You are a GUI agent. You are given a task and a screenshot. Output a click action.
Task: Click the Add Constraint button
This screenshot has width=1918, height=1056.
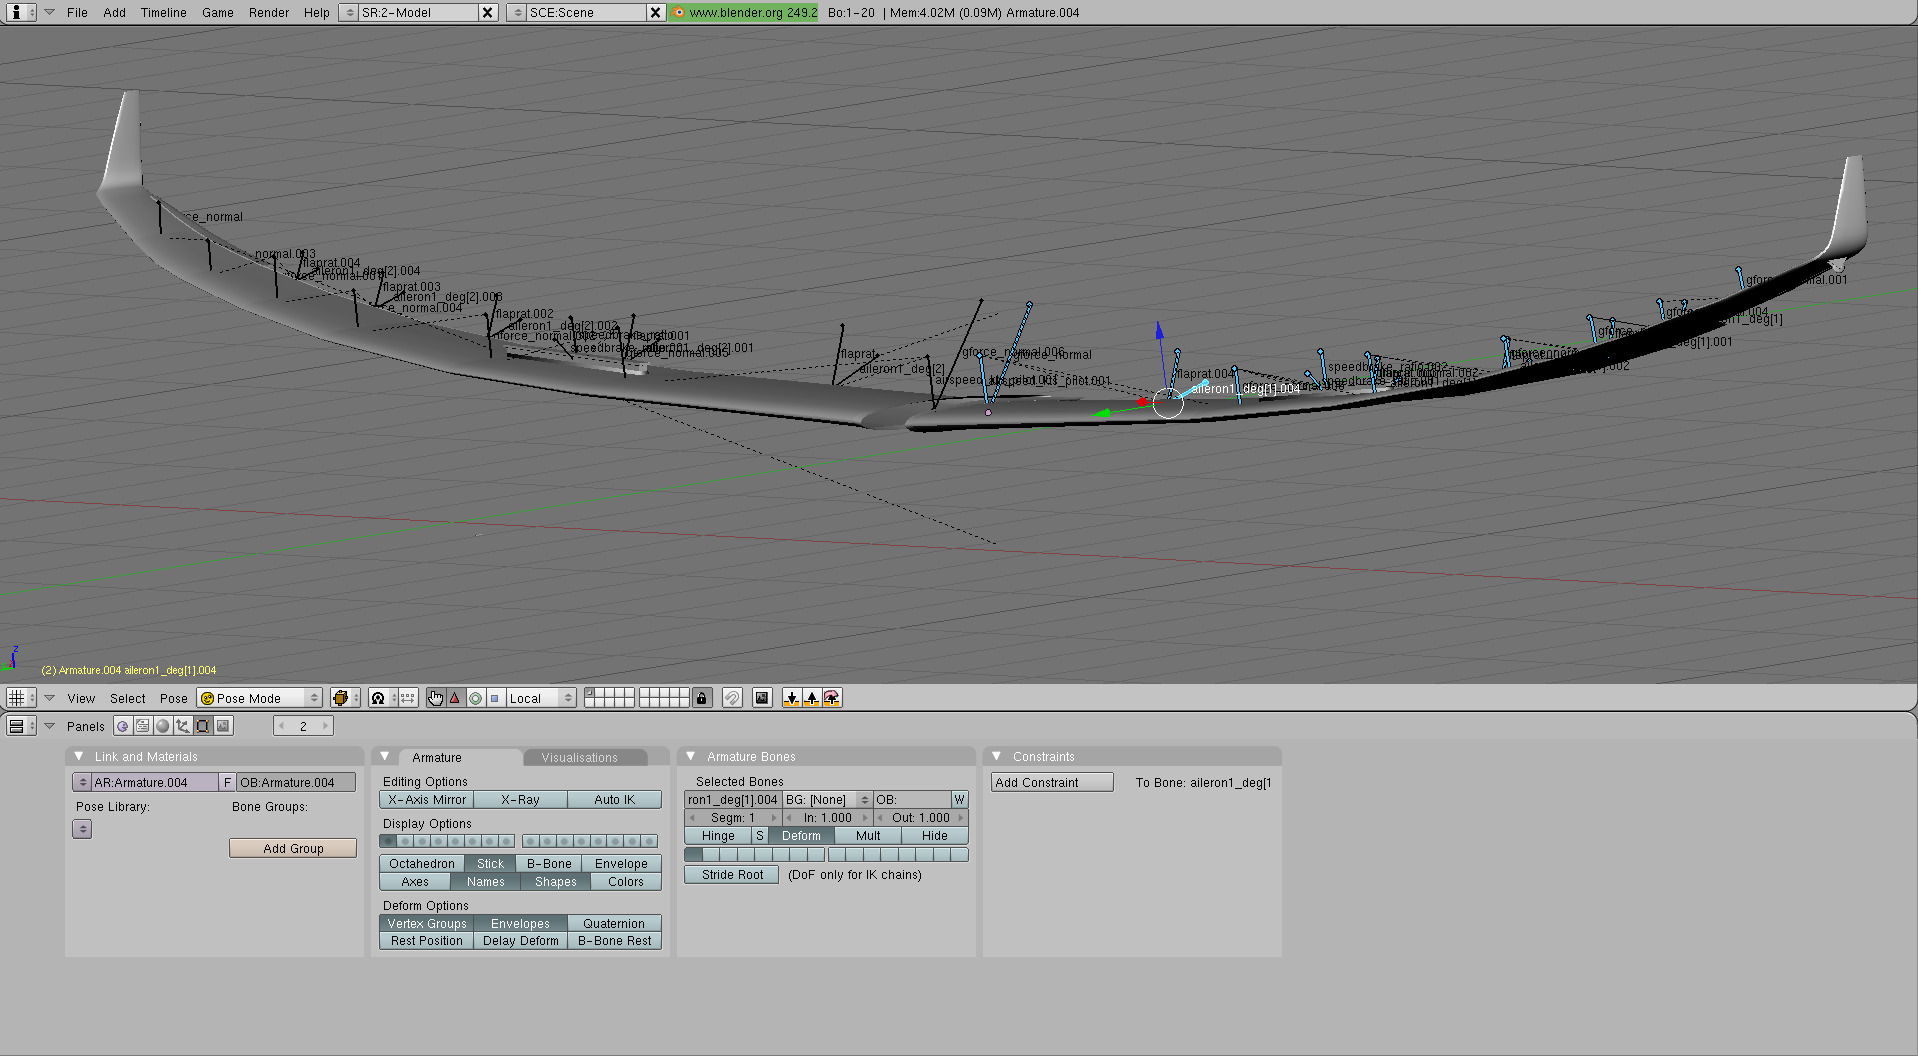click(x=1051, y=783)
